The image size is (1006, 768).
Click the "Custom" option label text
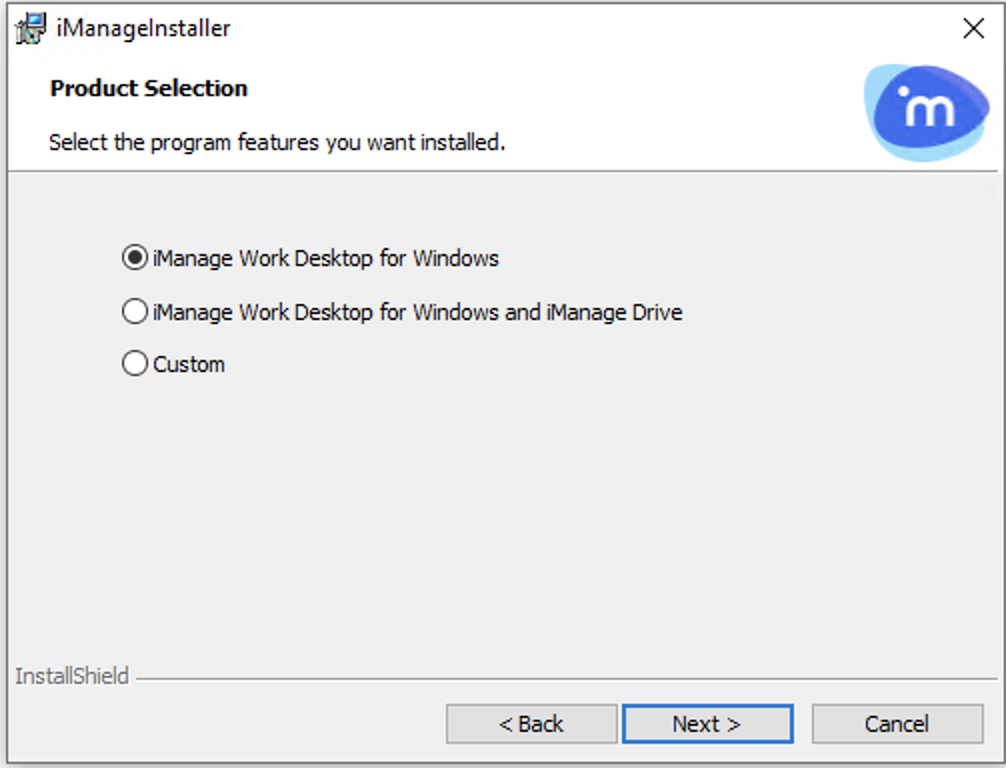(x=189, y=364)
